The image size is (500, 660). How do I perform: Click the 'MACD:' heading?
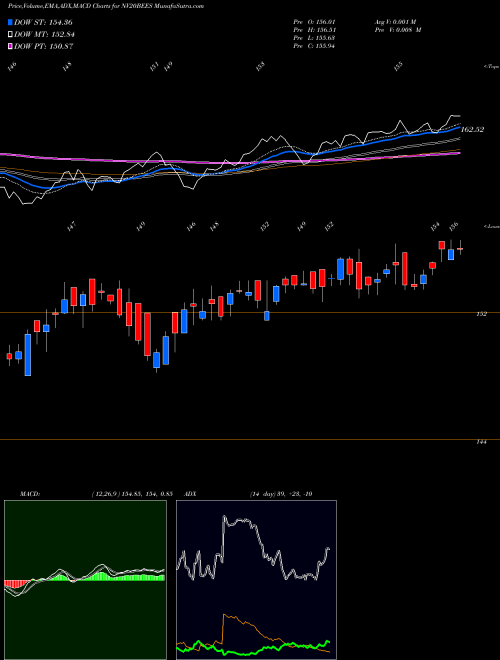click(x=30, y=494)
